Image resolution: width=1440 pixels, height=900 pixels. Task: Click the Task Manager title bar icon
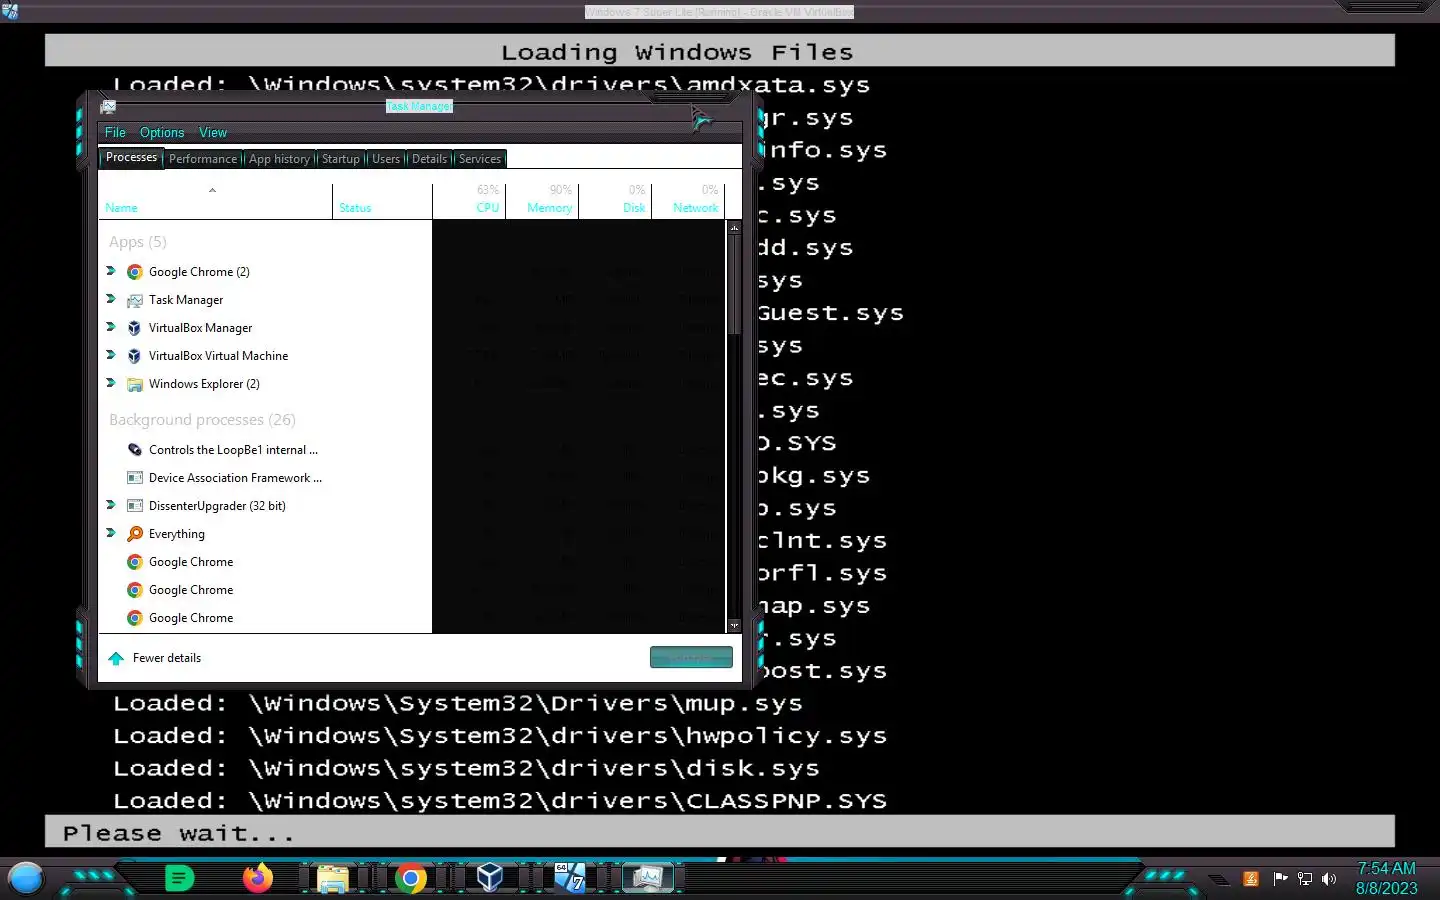(x=108, y=106)
